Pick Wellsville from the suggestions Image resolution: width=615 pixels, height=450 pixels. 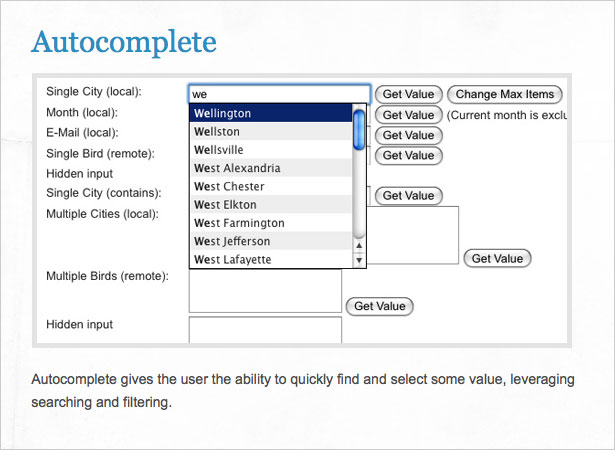271,150
